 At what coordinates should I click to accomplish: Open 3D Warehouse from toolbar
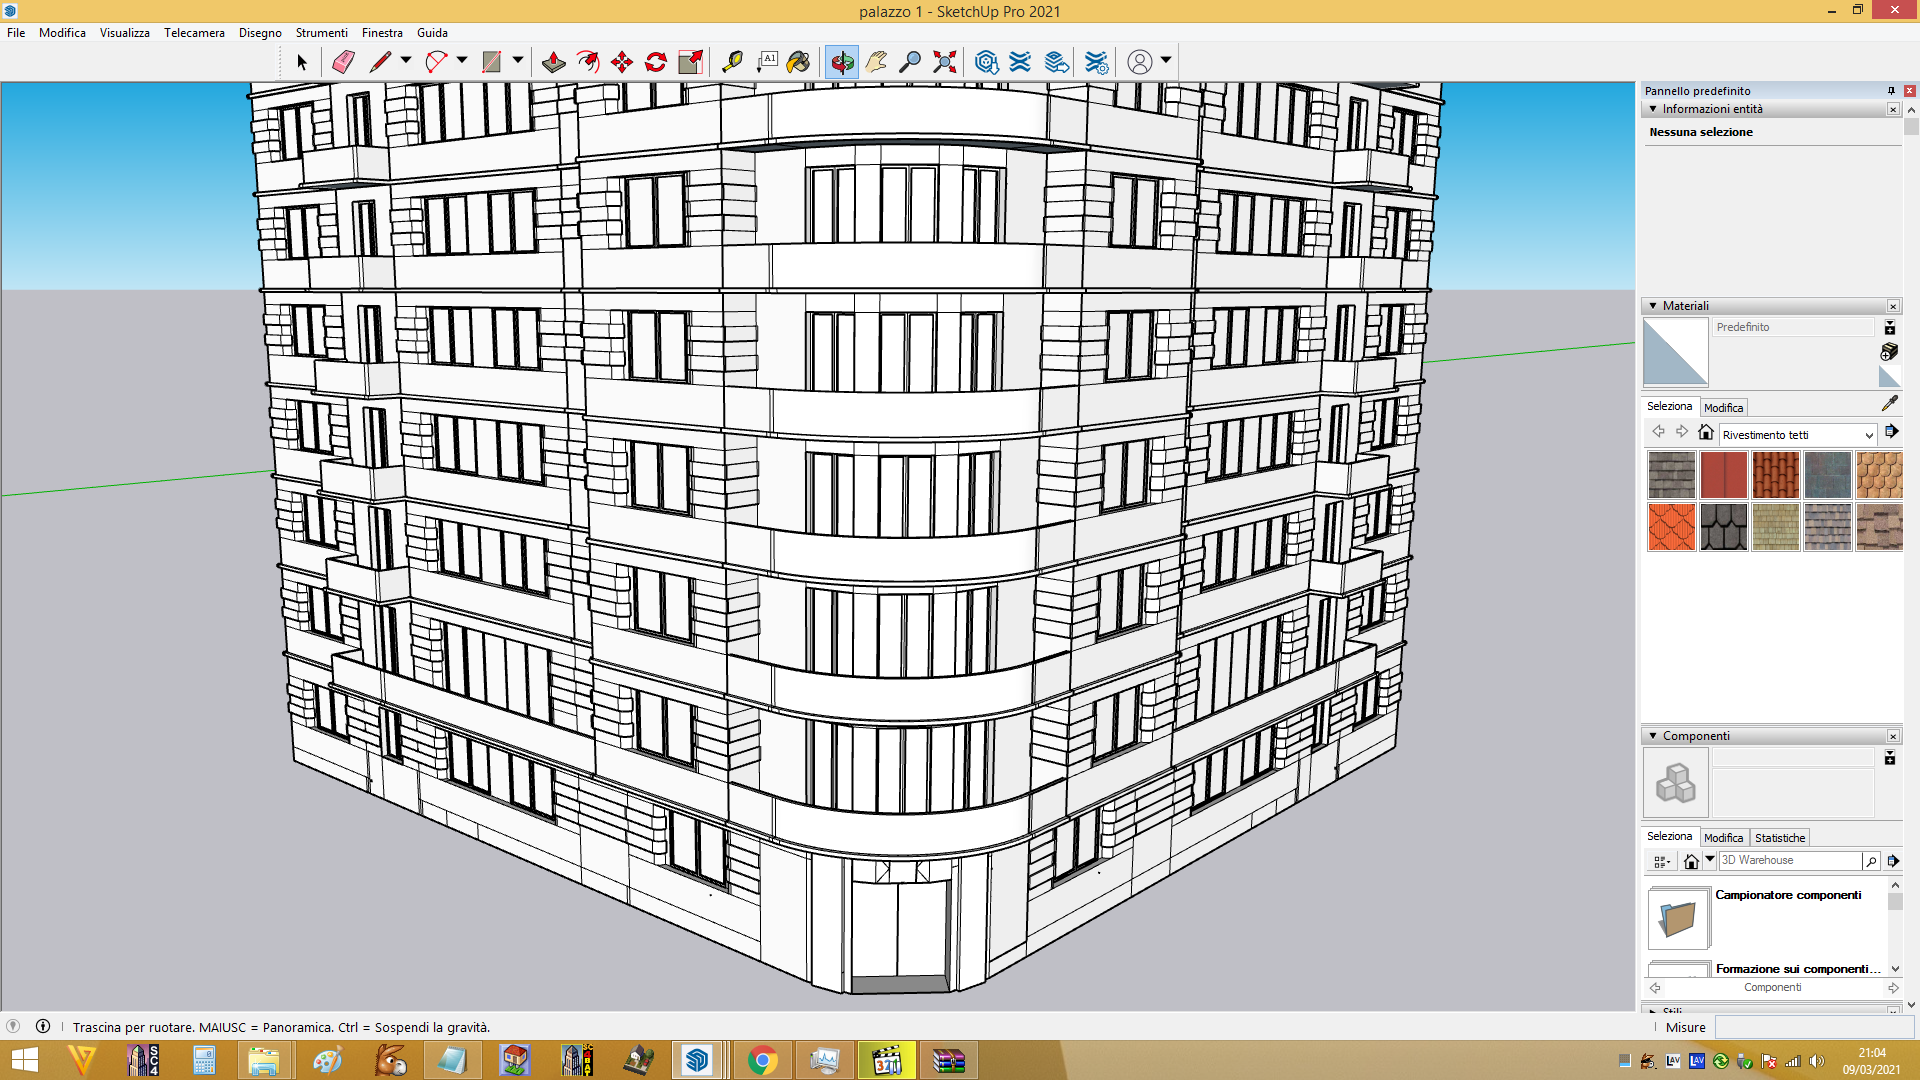point(987,62)
